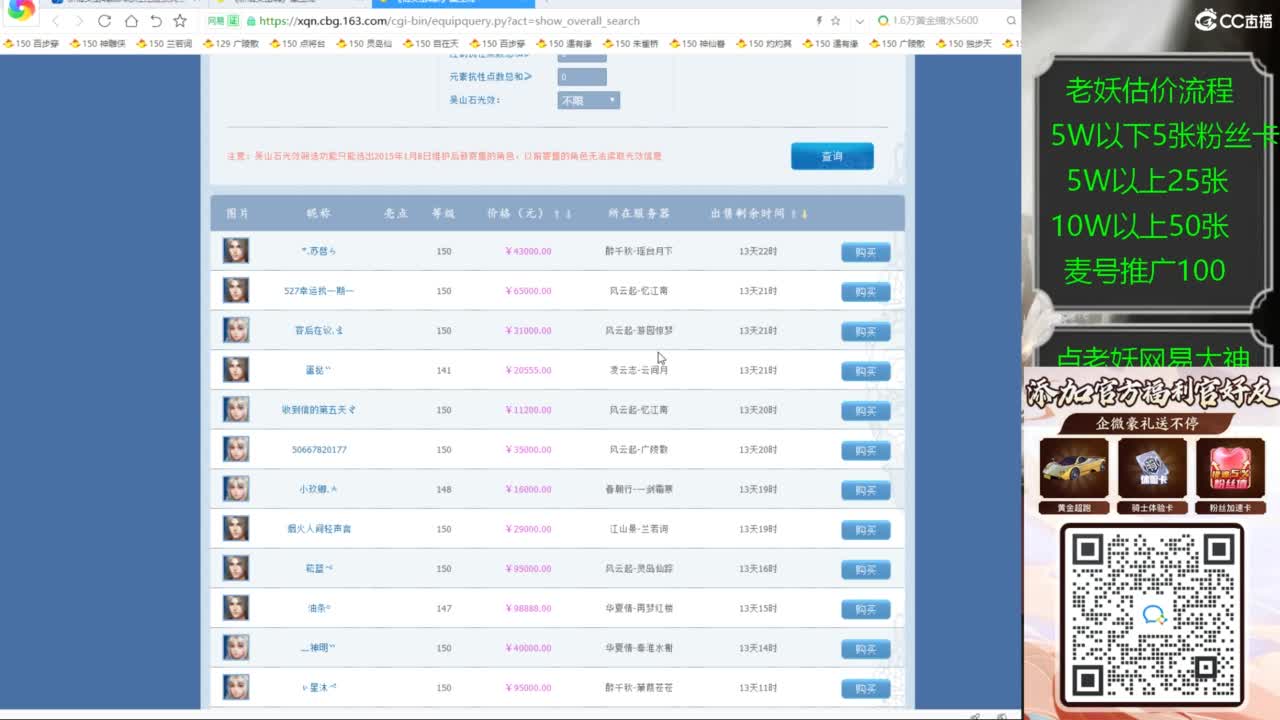Open character link 527幸运抗一期一
The height and width of the screenshot is (720, 1280).
click(319, 291)
